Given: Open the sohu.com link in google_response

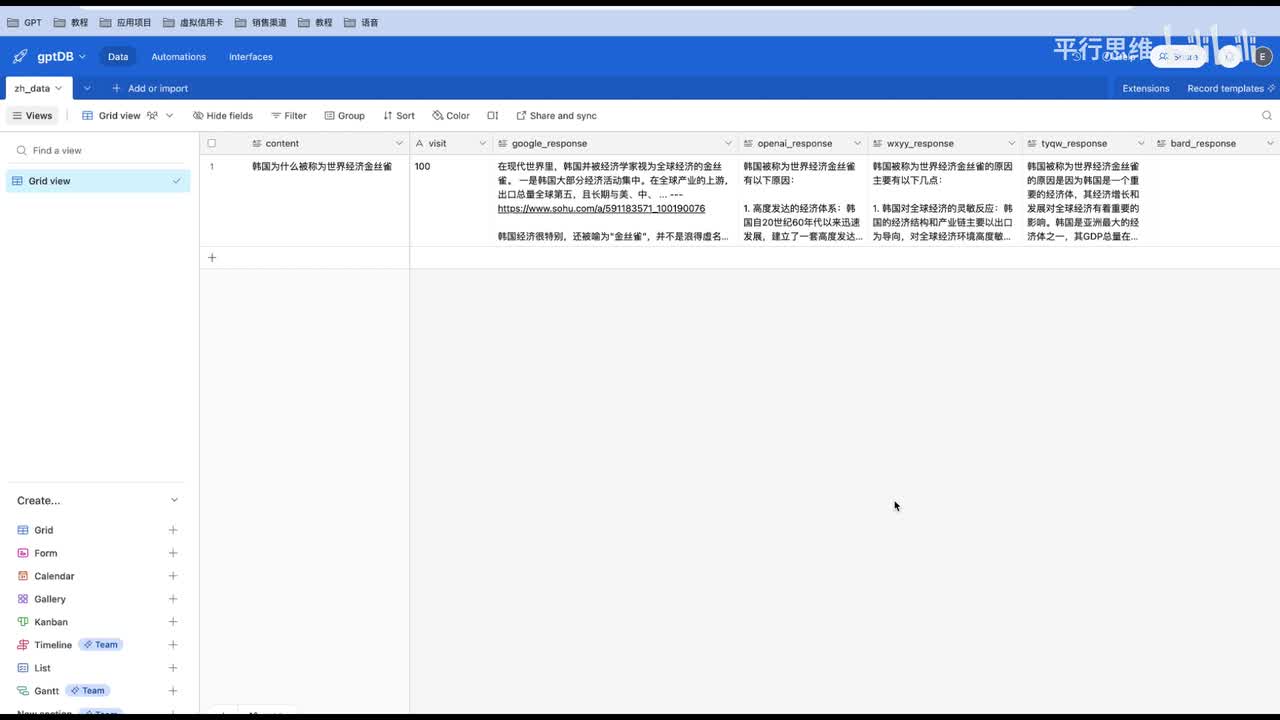Looking at the screenshot, I should pyautogui.click(x=601, y=209).
